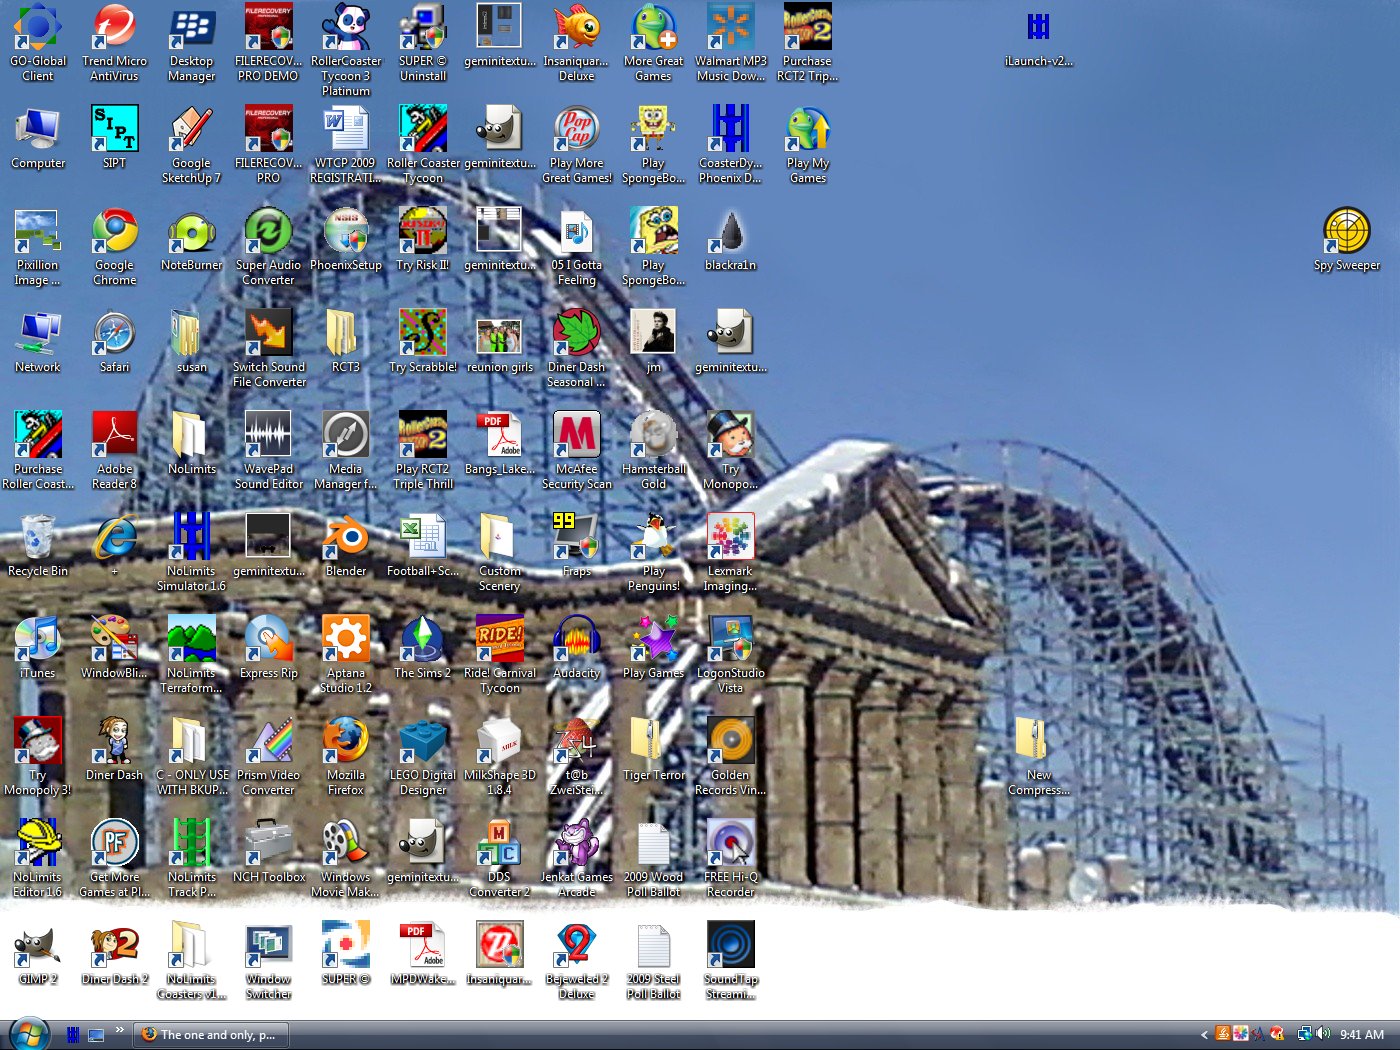Open the blackra1n icon
This screenshot has width=1400, height=1050.
coord(731,239)
